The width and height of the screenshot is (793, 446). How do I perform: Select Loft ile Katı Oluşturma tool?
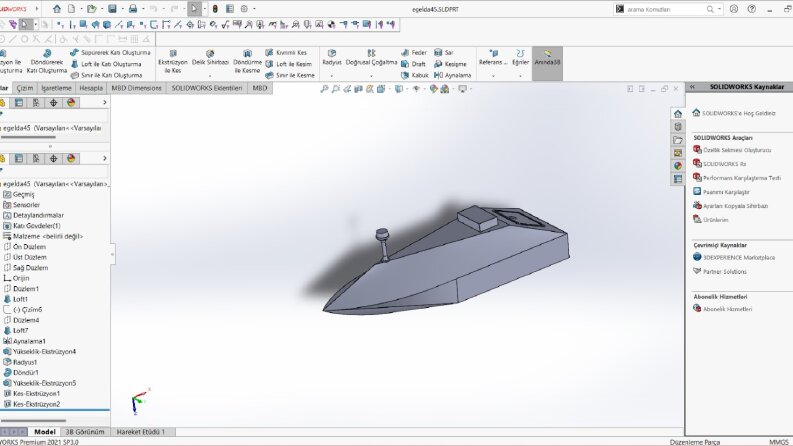(106, 64)
